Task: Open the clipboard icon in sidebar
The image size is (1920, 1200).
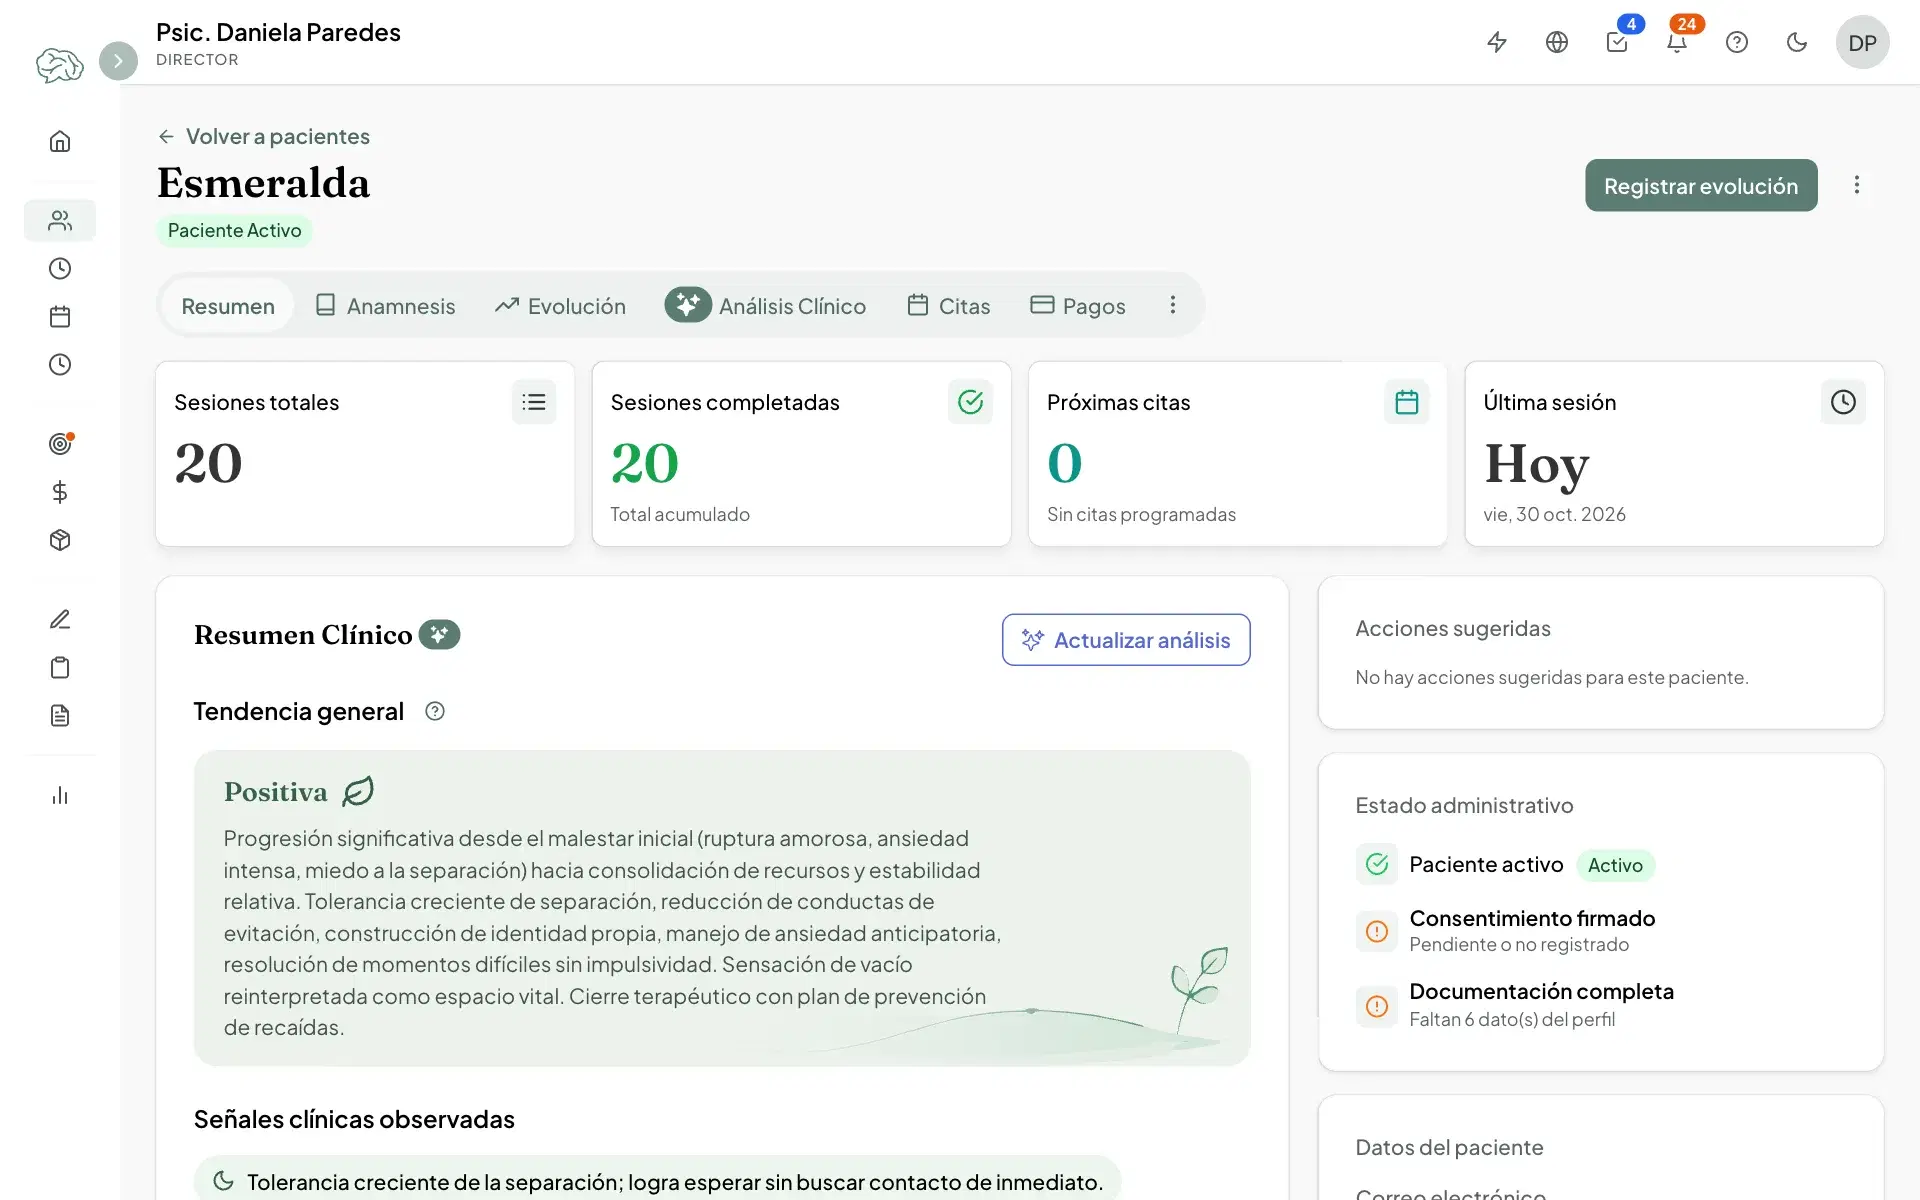Action: pyautogui.click(x=60, y=667)
